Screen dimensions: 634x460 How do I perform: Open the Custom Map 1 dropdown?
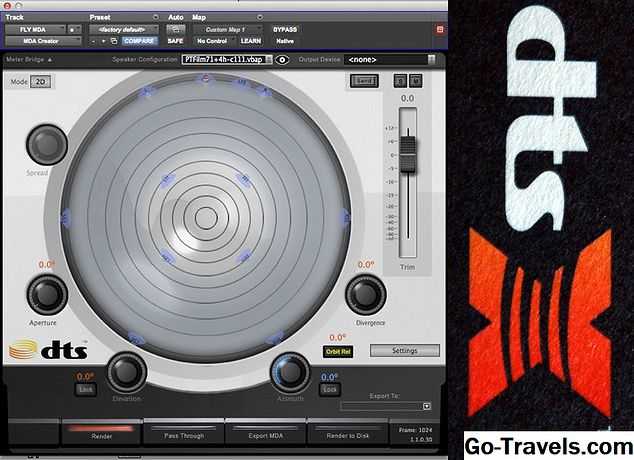228,30
